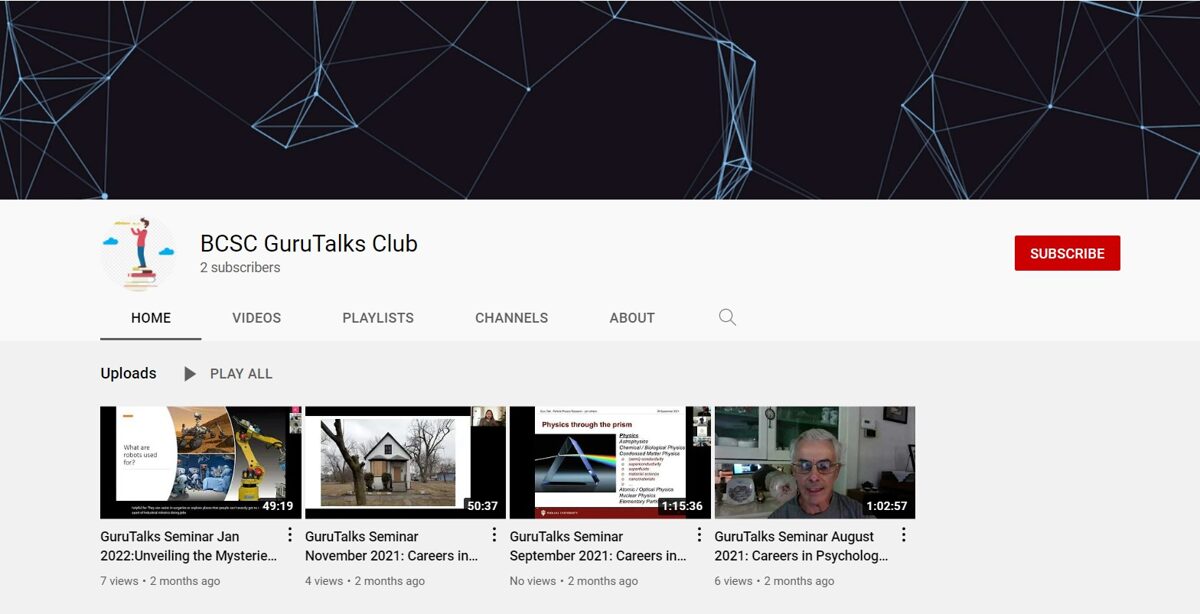Open the channel search magnifier icon

click(x=727, y=317)
